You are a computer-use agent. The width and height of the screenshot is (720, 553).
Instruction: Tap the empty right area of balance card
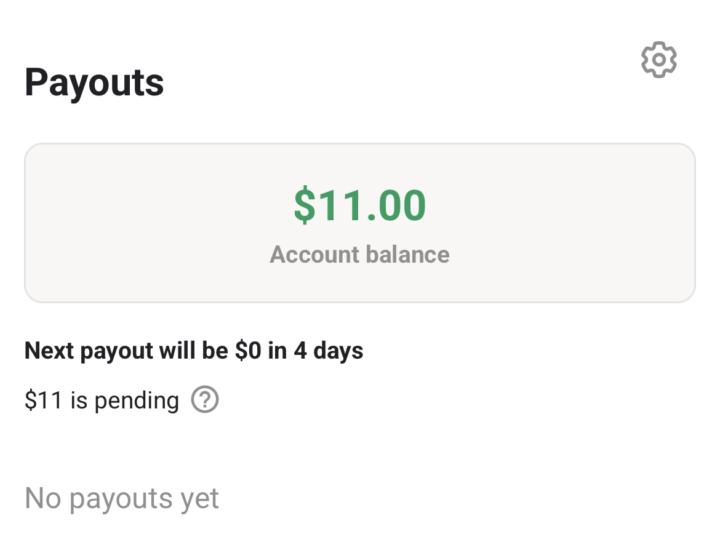(x=590, y=222)
